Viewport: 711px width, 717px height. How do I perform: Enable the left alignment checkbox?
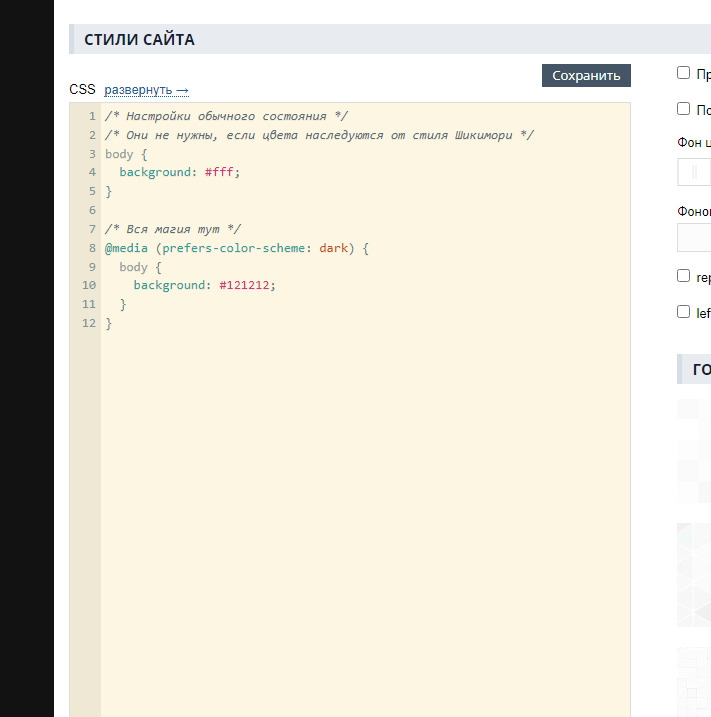tap(684, 312)
